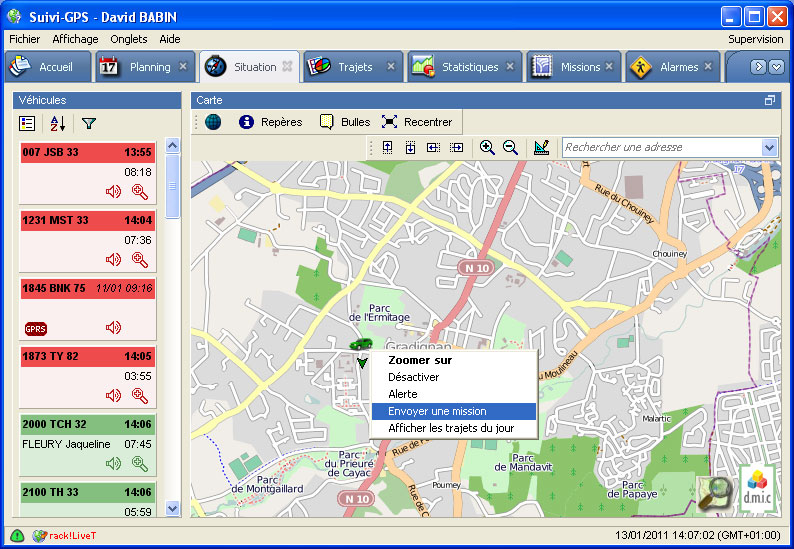Image resolution: width=794 pixels, height=549 pixels.
Task: Choose Désactiver in context menu
Action: click(x=454, y=377)
